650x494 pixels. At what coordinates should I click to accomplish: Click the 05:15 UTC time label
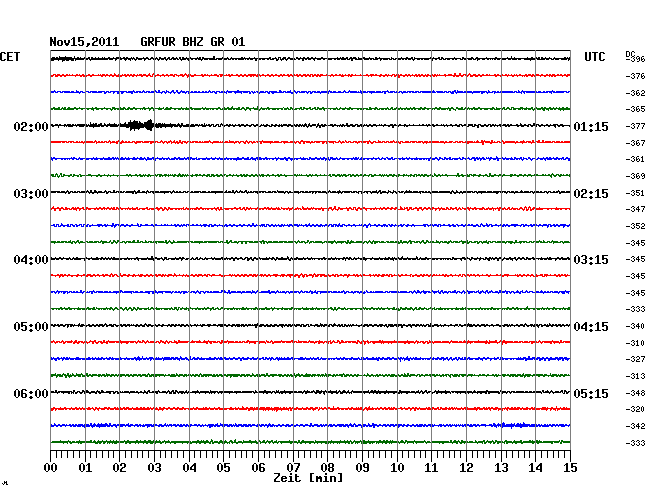point(591,393)
